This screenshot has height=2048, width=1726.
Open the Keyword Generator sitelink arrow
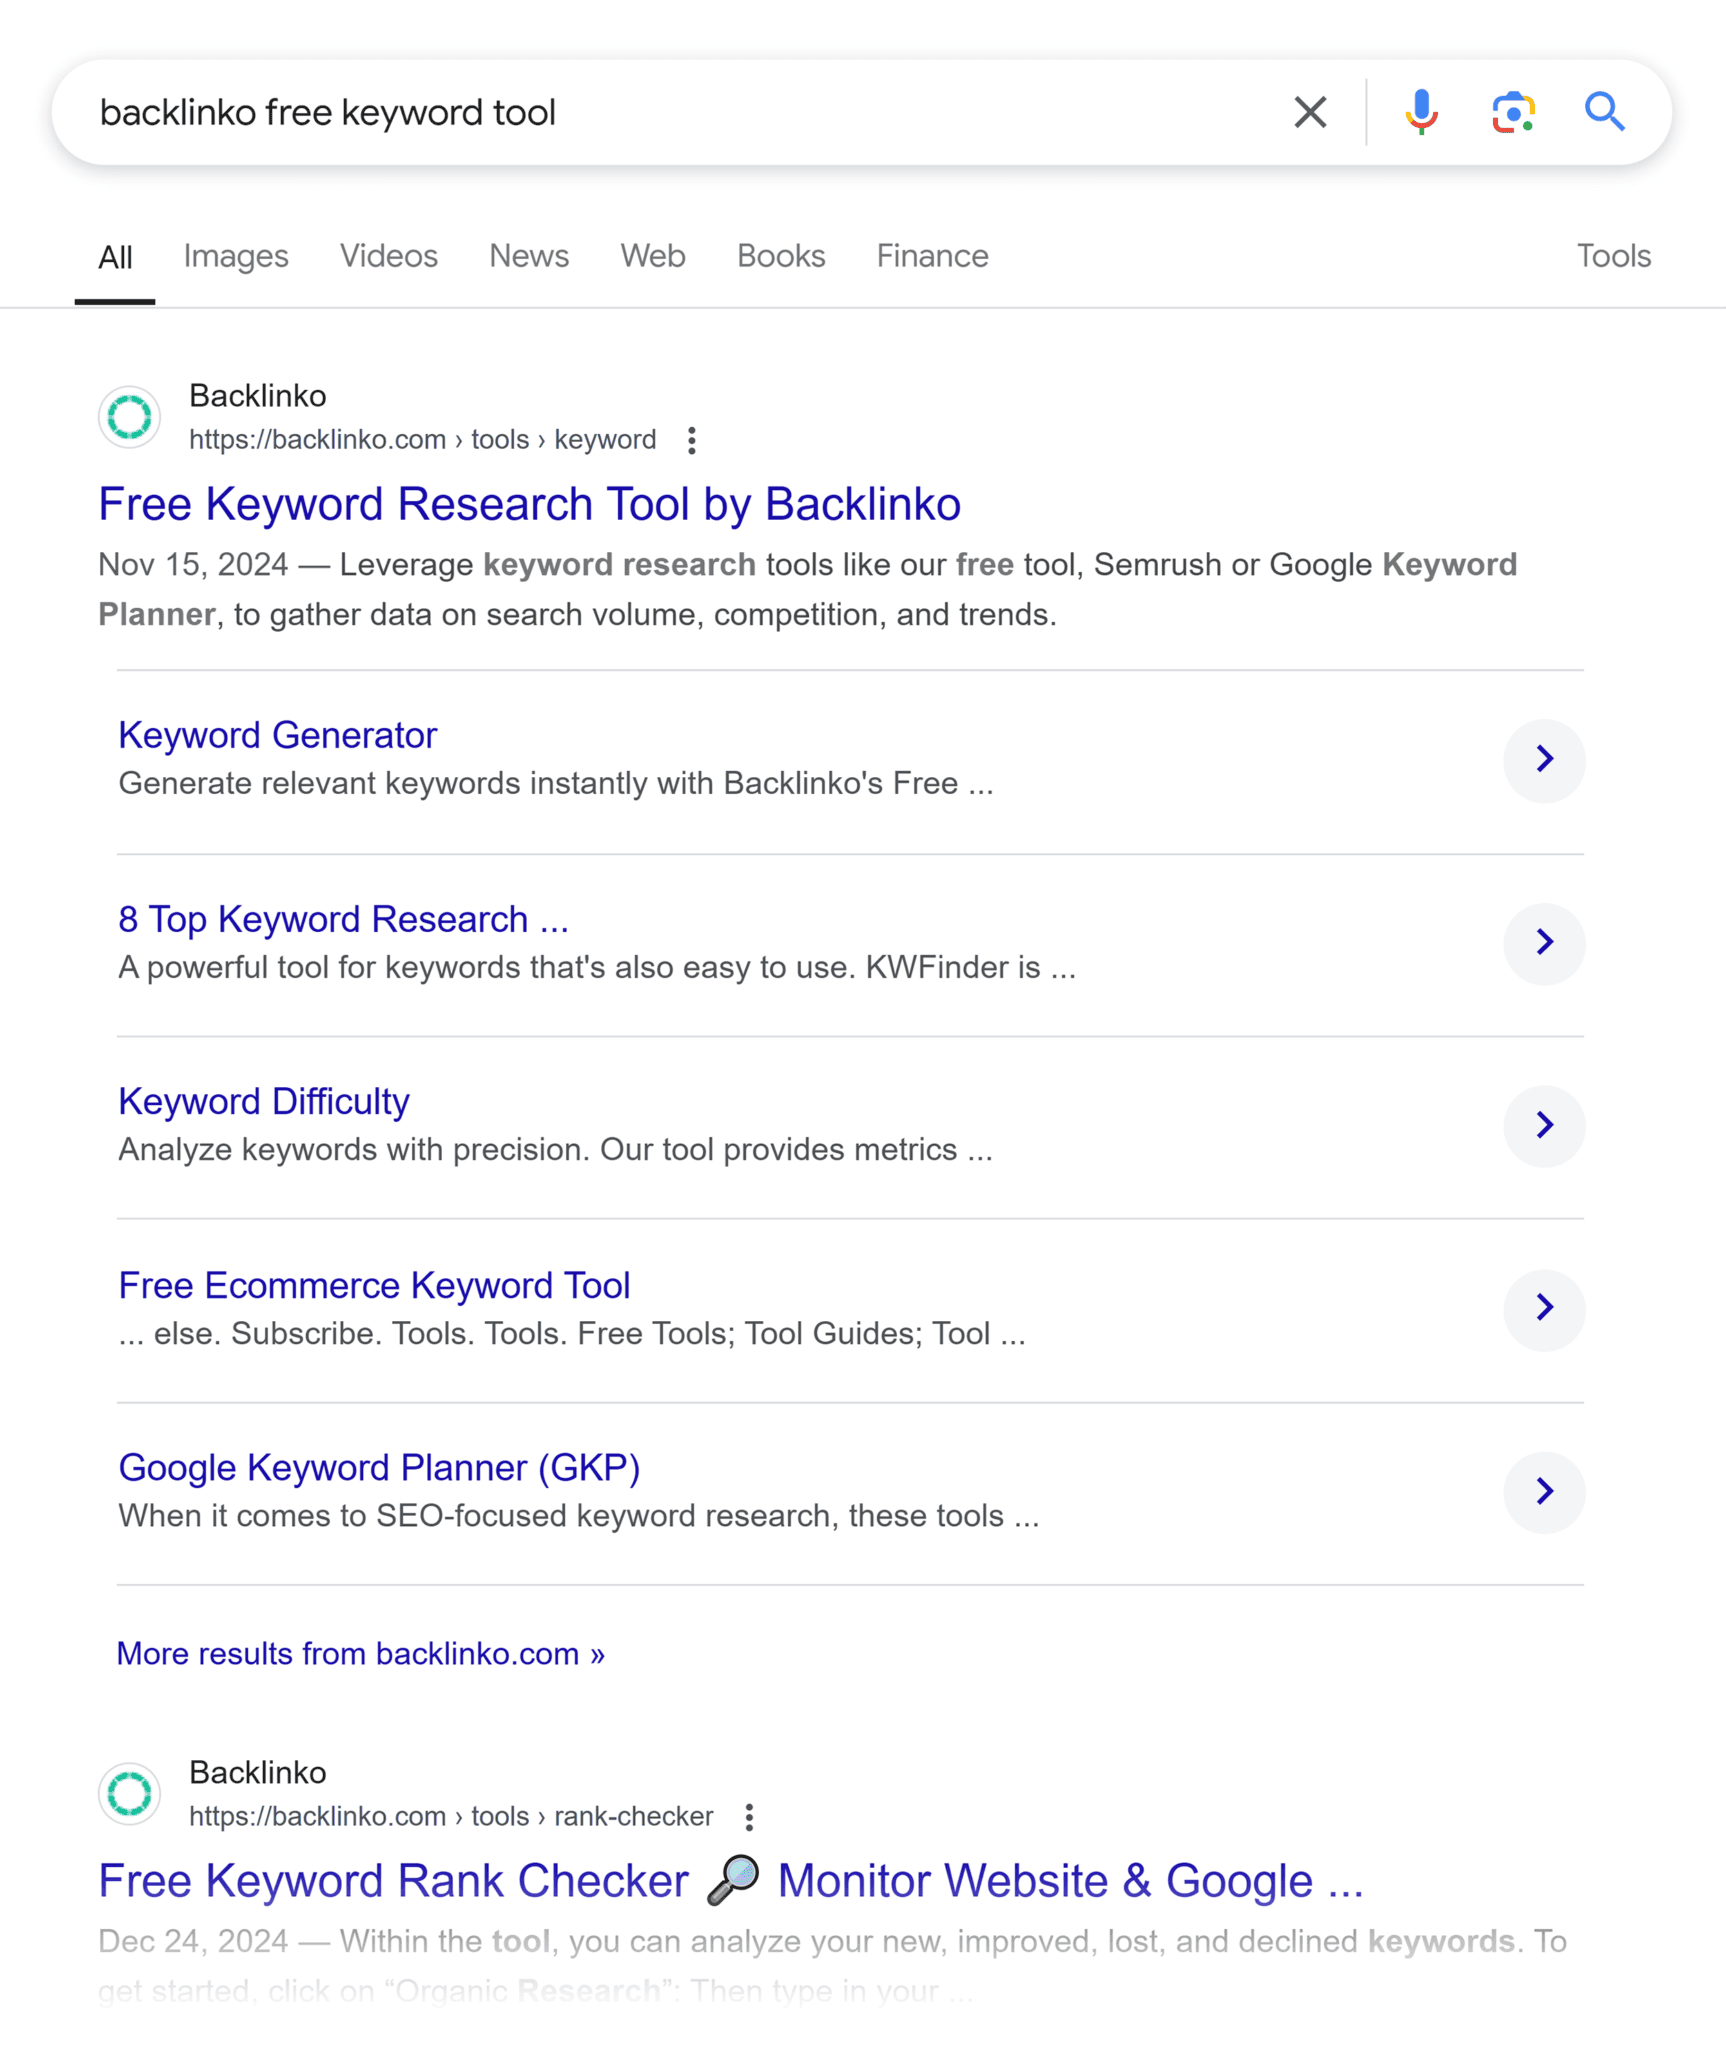click(1544, 760)
